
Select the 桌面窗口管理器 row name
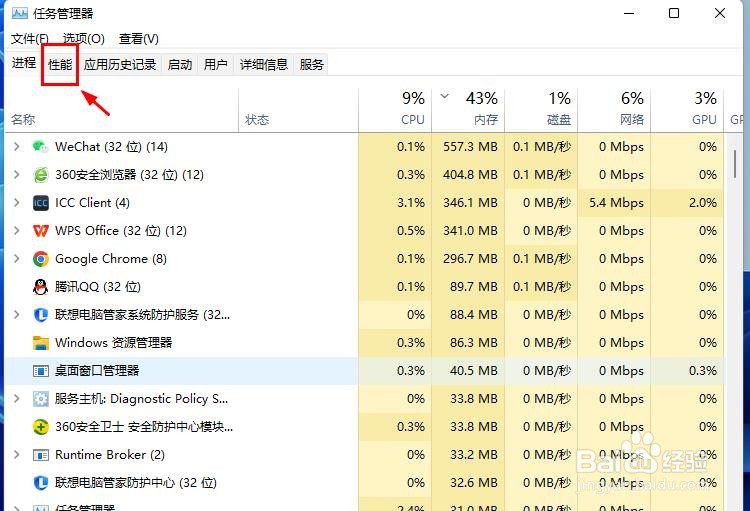[x=97, y=371]
